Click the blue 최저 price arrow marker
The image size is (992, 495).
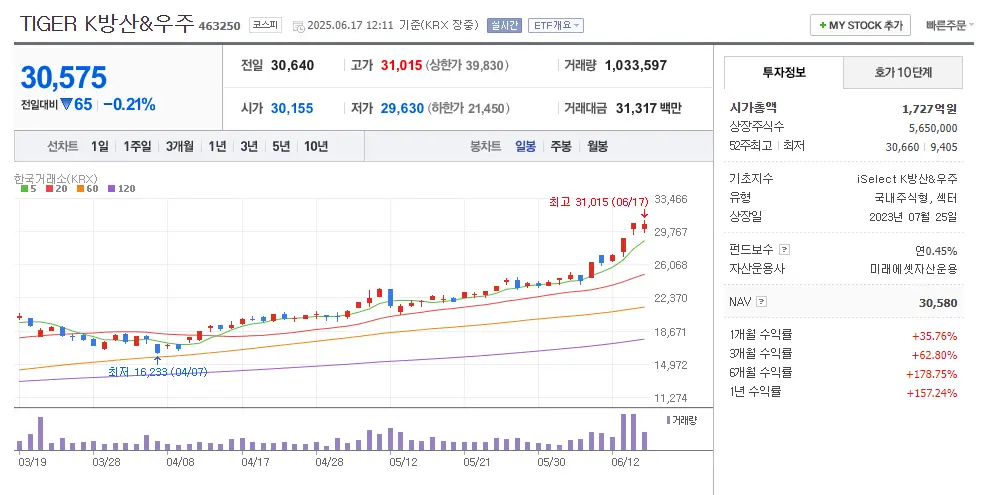[x=157, y=358]
